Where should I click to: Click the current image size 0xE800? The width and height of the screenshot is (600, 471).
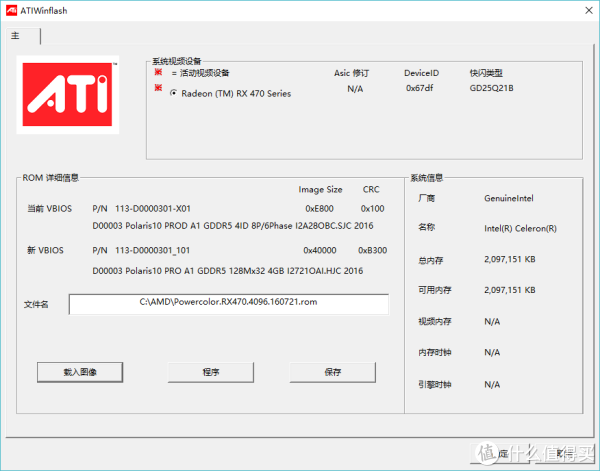pos(320,209)
